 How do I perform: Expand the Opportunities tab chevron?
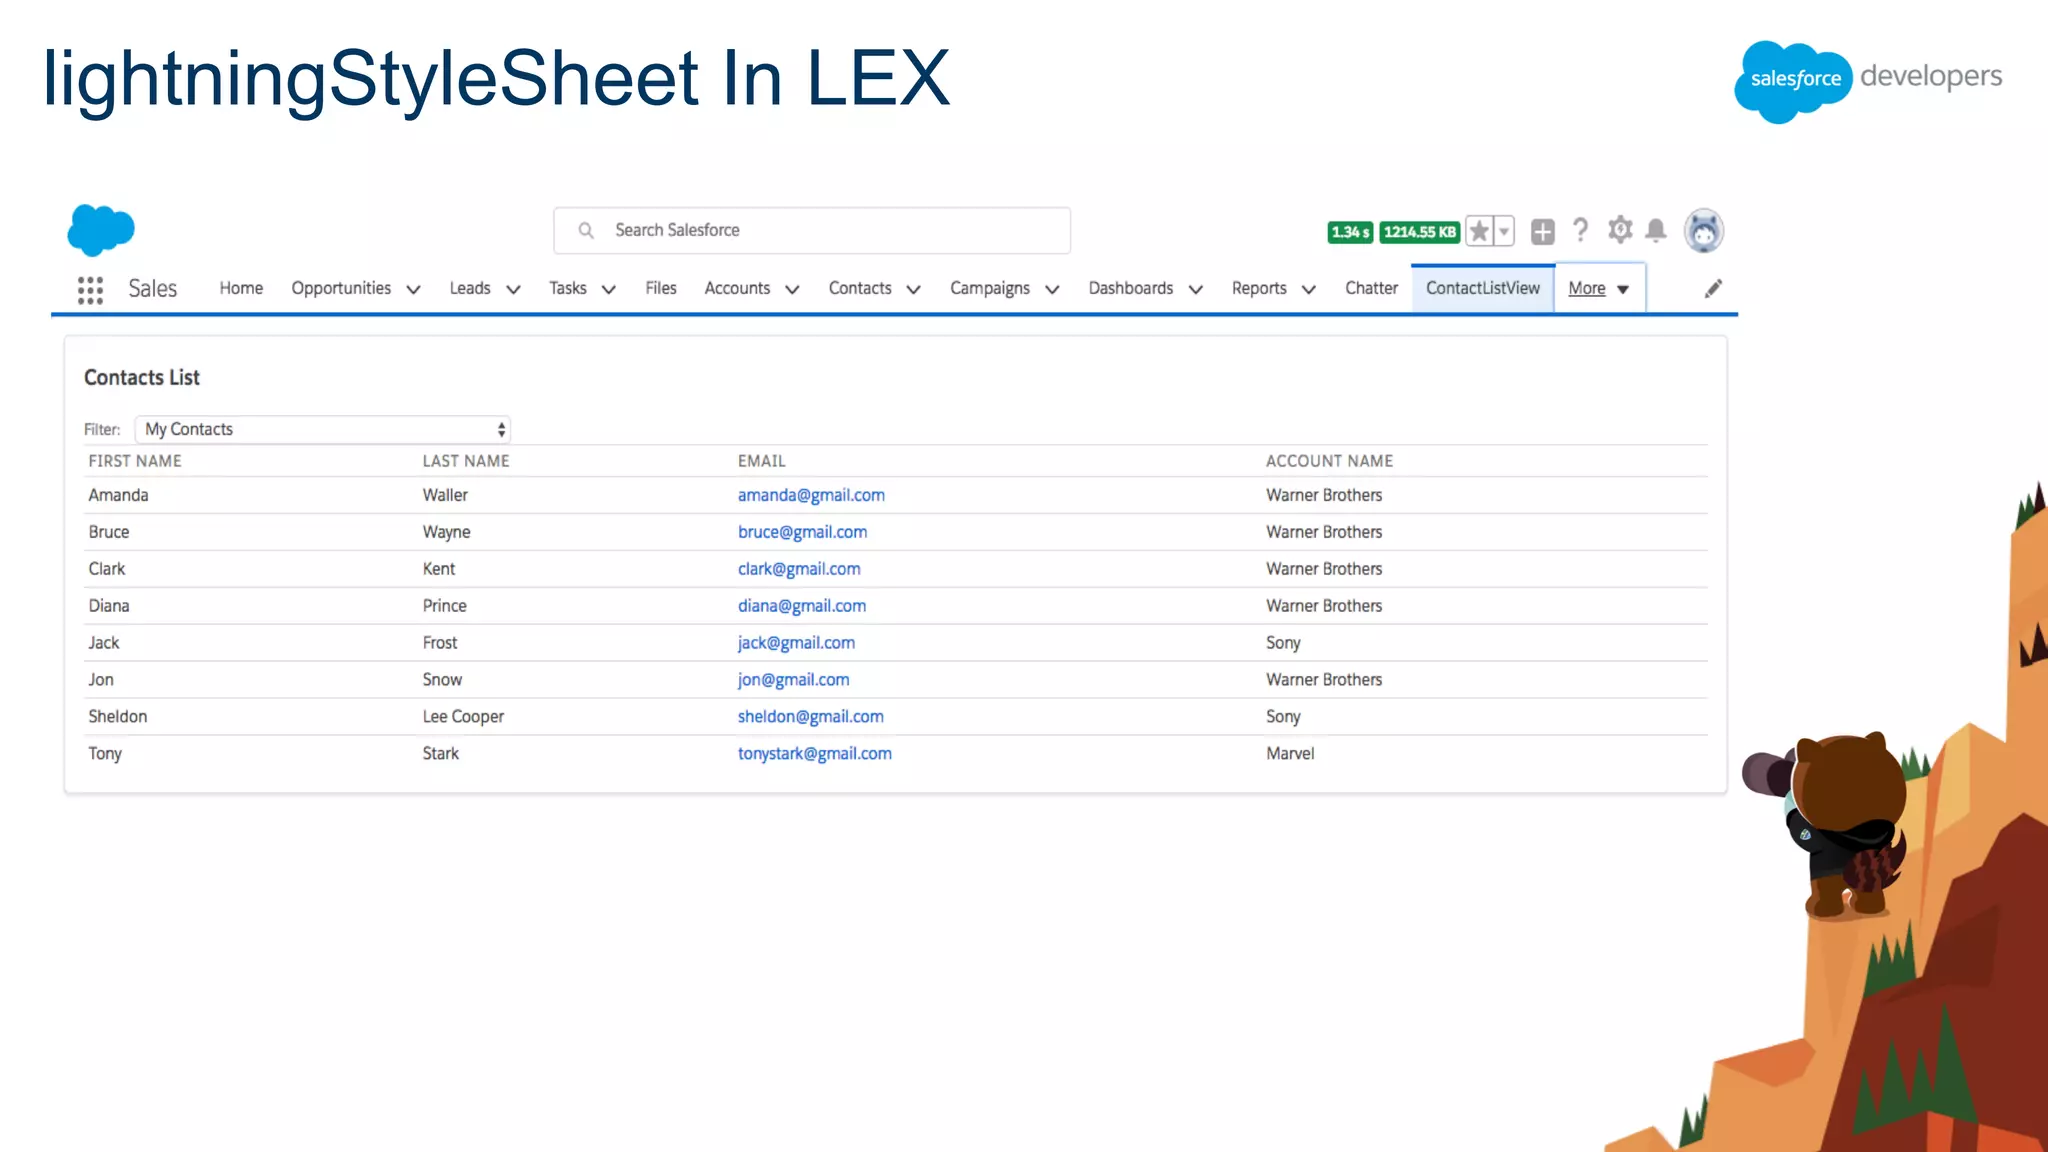(x=413, y=290)
